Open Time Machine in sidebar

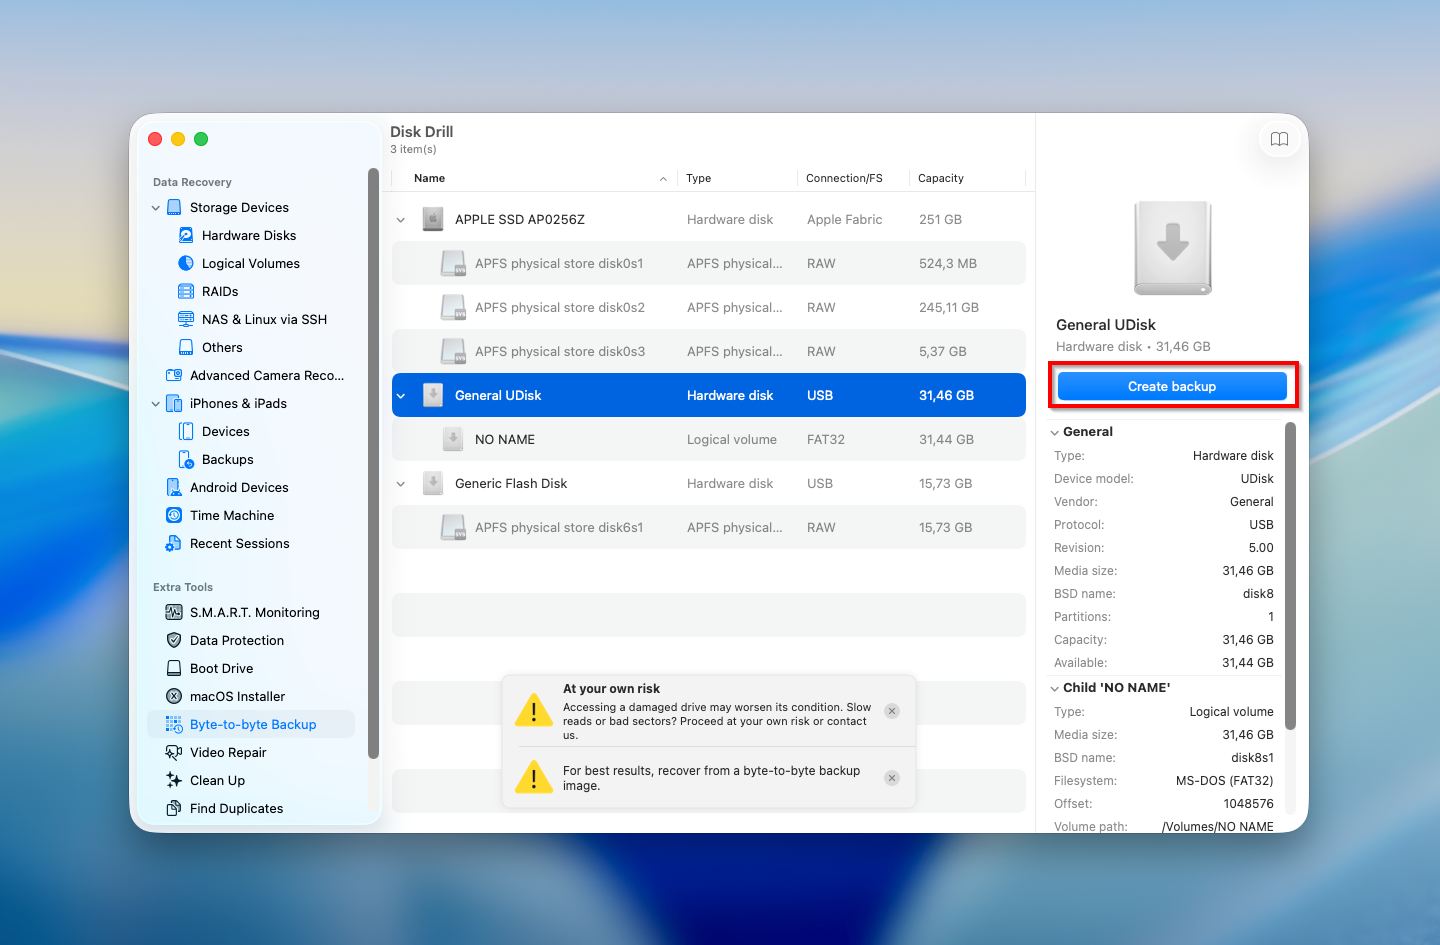(232, 515)
